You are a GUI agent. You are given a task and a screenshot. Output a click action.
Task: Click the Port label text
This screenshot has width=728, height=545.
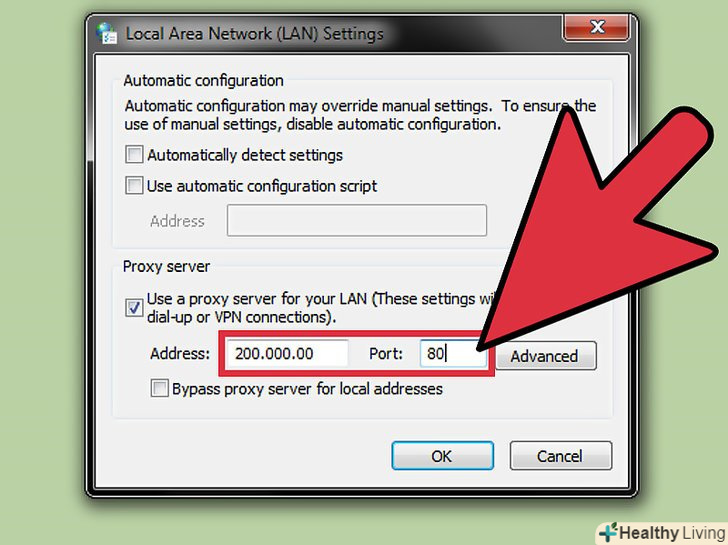[x=386, y=354]
